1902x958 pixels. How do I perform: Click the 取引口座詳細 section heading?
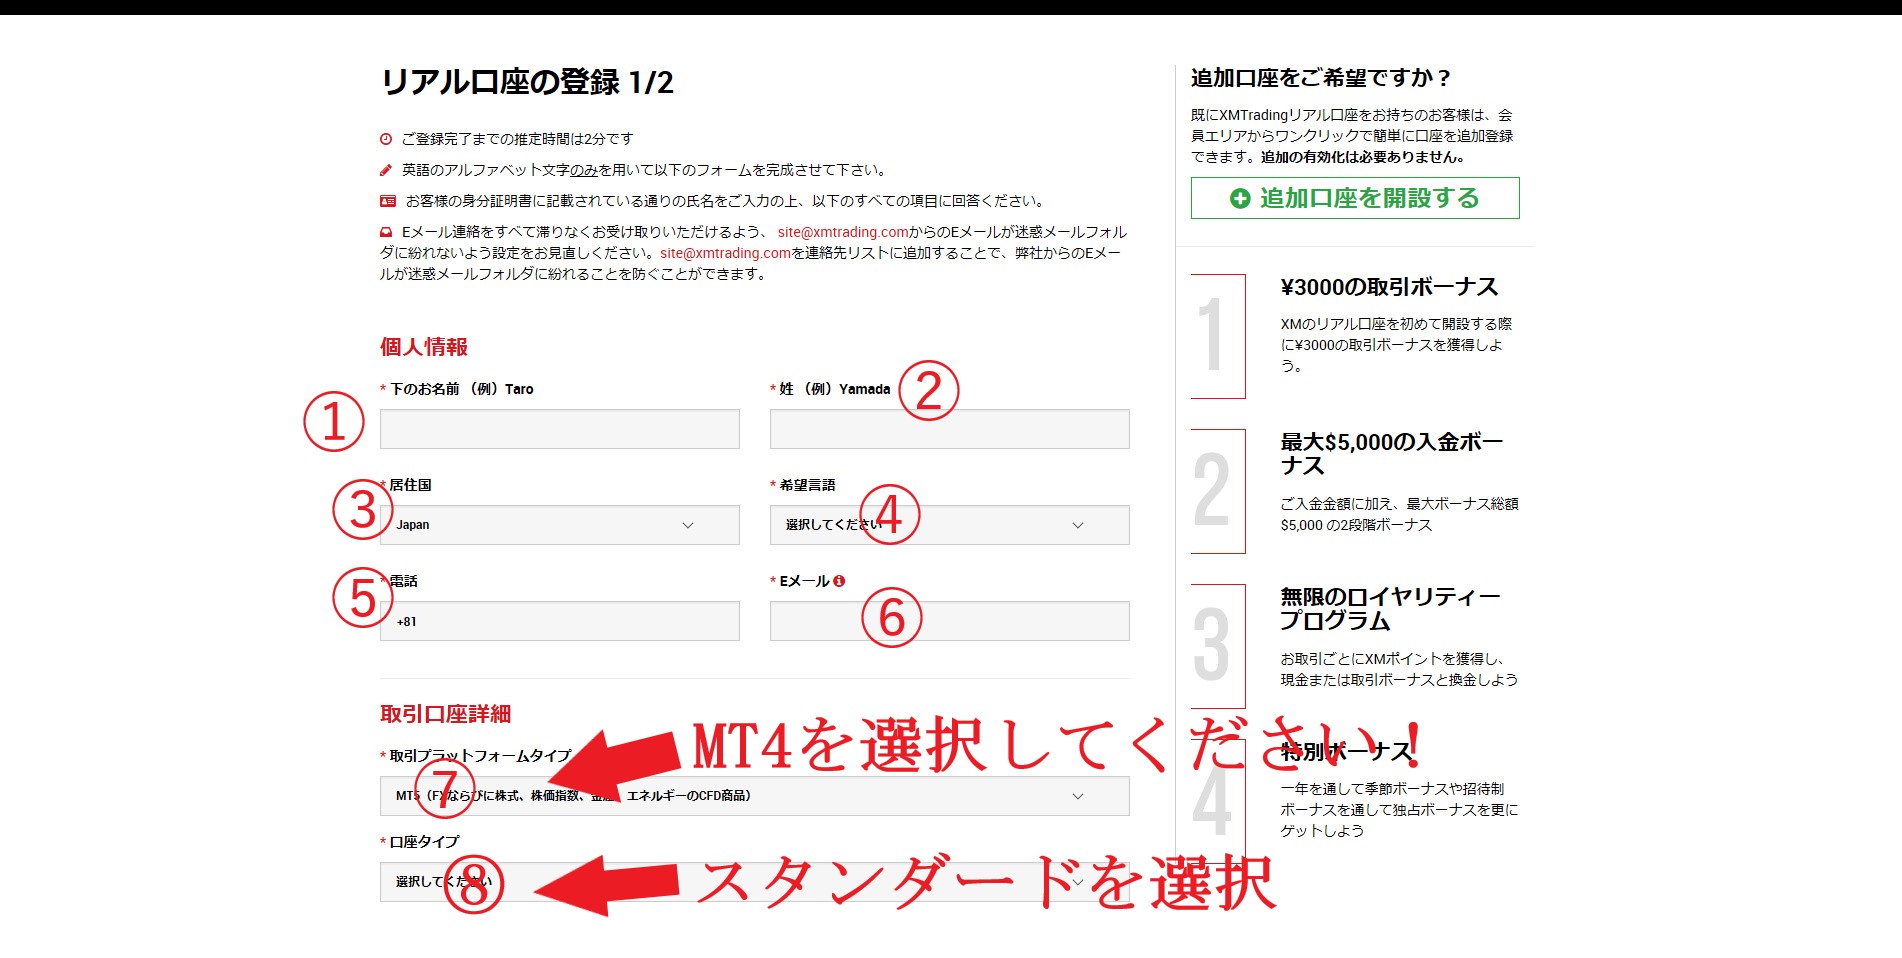point(446,714)
